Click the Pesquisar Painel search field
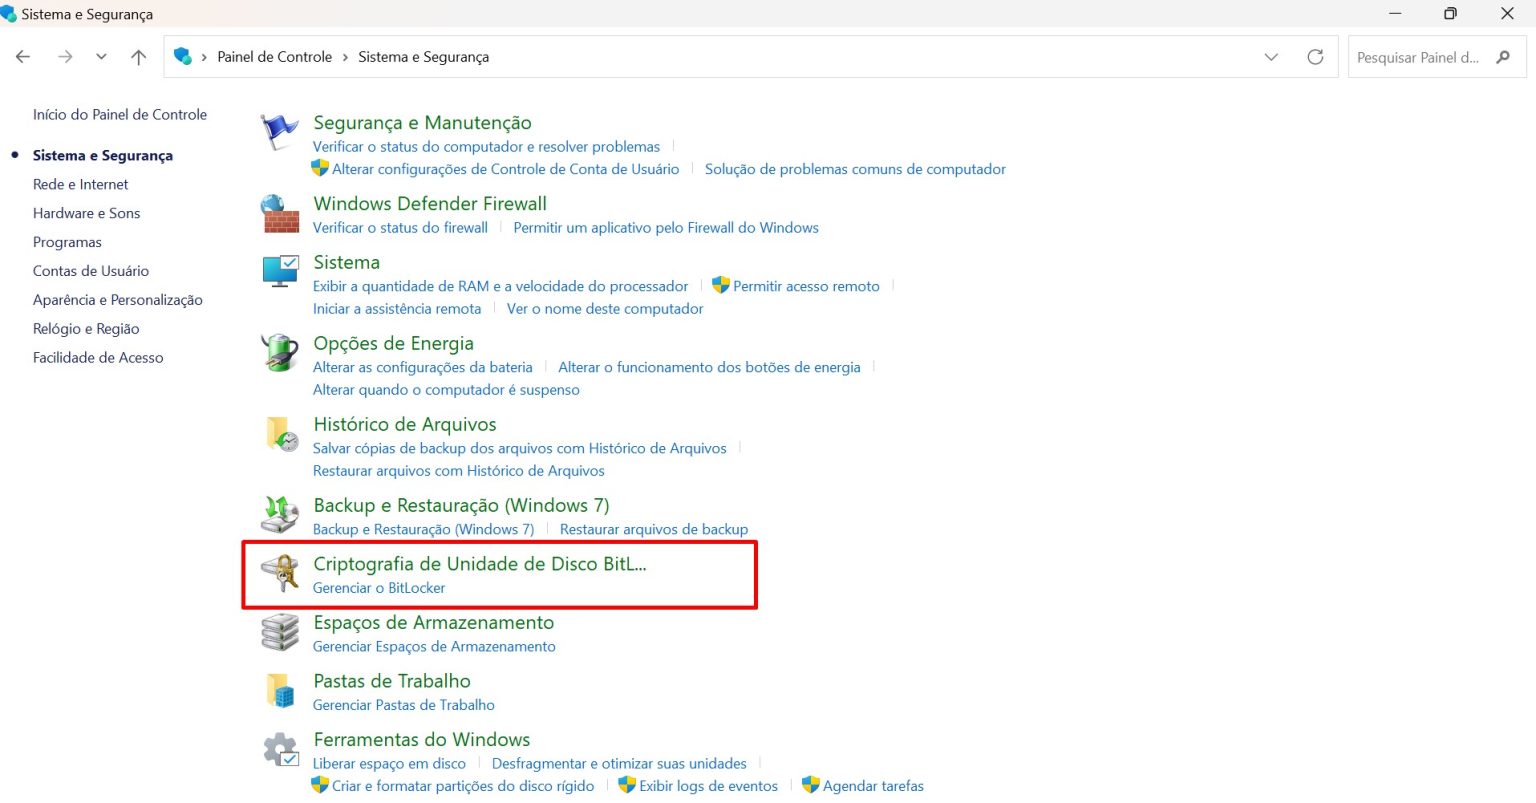 [x=1420, y=57]
